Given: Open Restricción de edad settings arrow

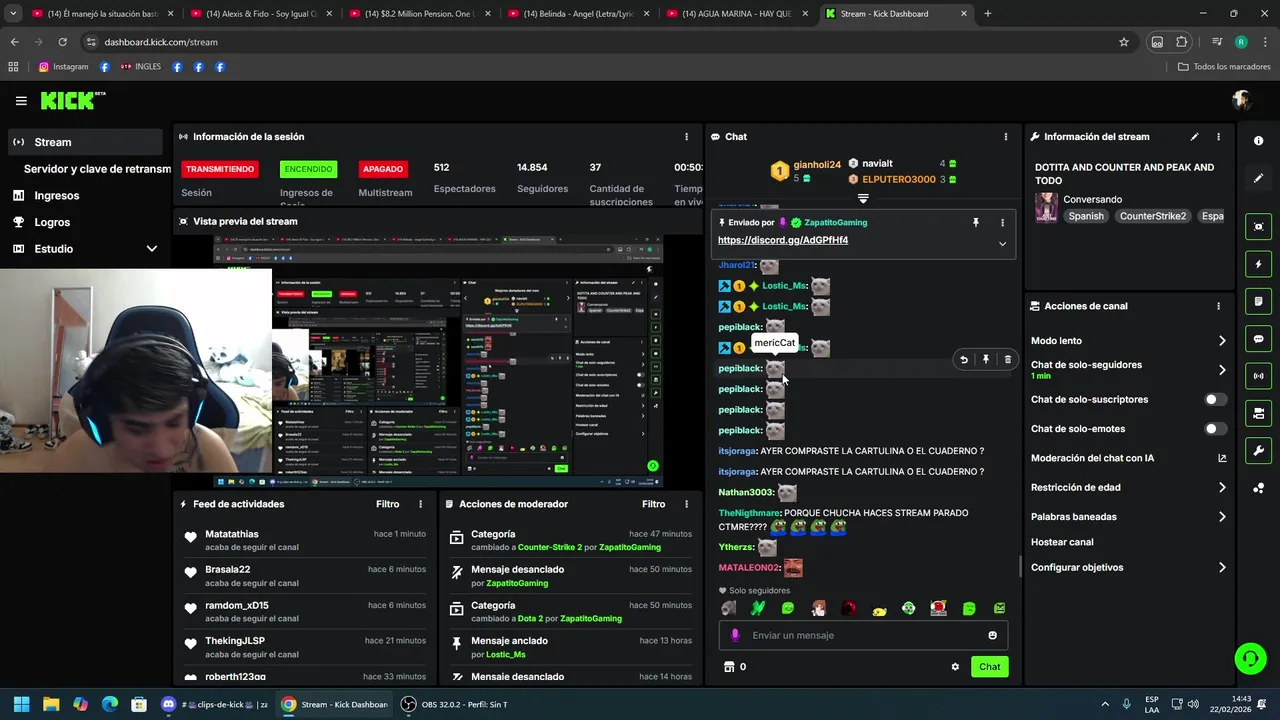Looking at the screenshot, I should pos(1222,488).
